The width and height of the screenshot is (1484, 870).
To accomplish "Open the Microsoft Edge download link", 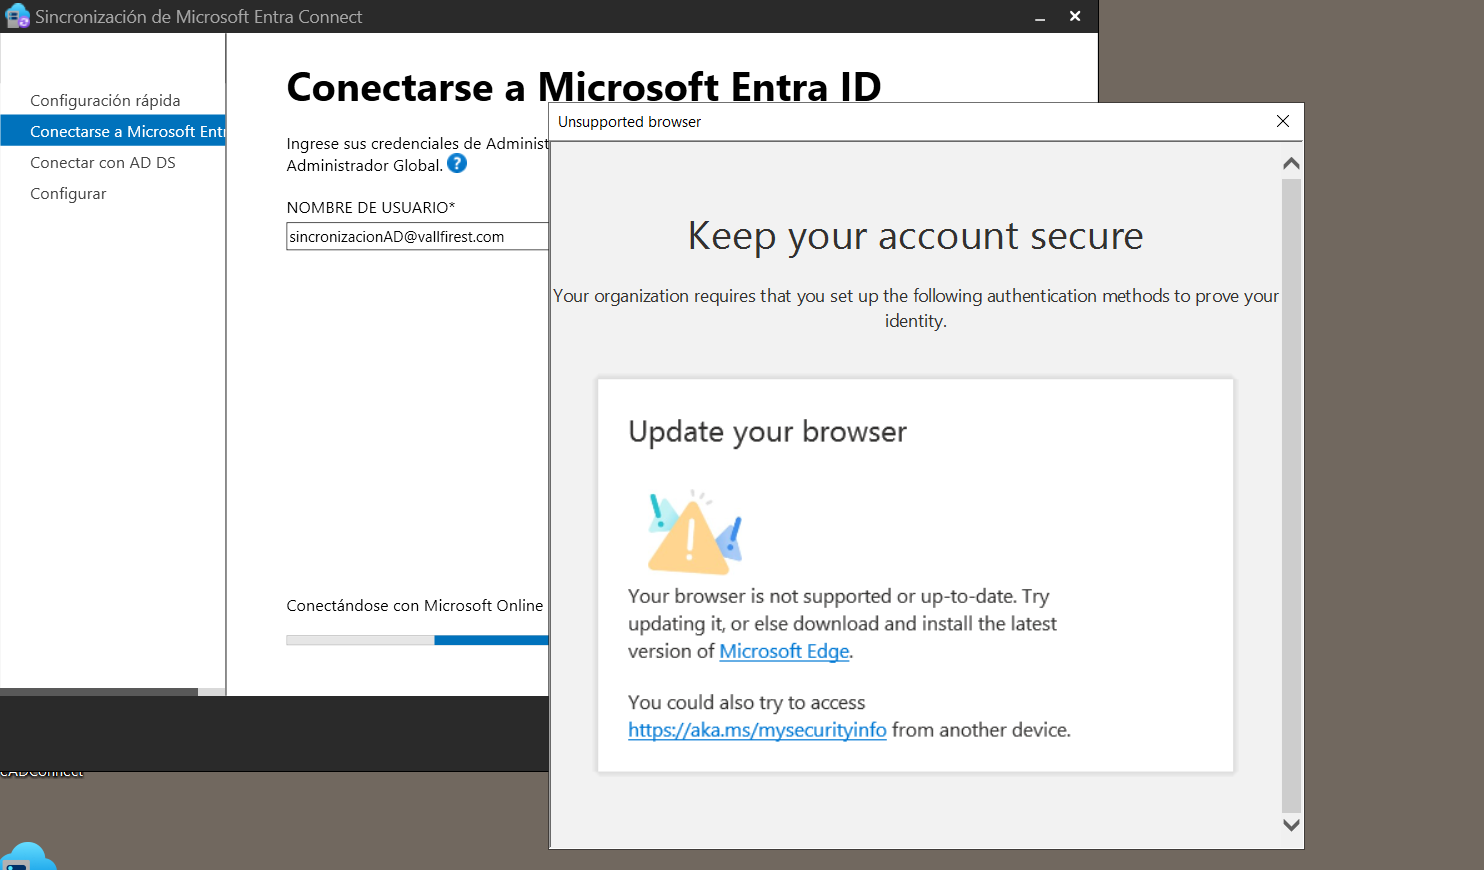I will pos(784,651).
